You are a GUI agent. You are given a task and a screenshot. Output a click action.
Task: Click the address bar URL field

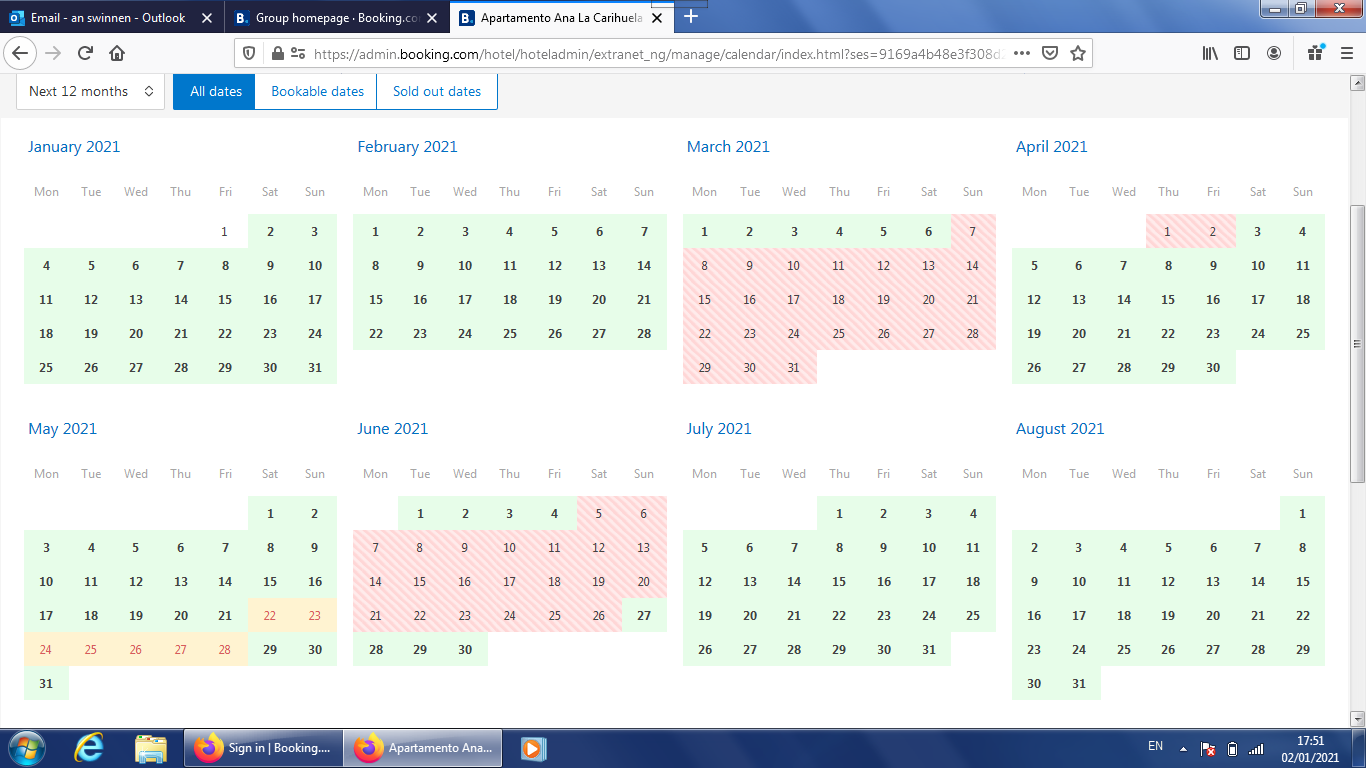(x=650, y=53)
